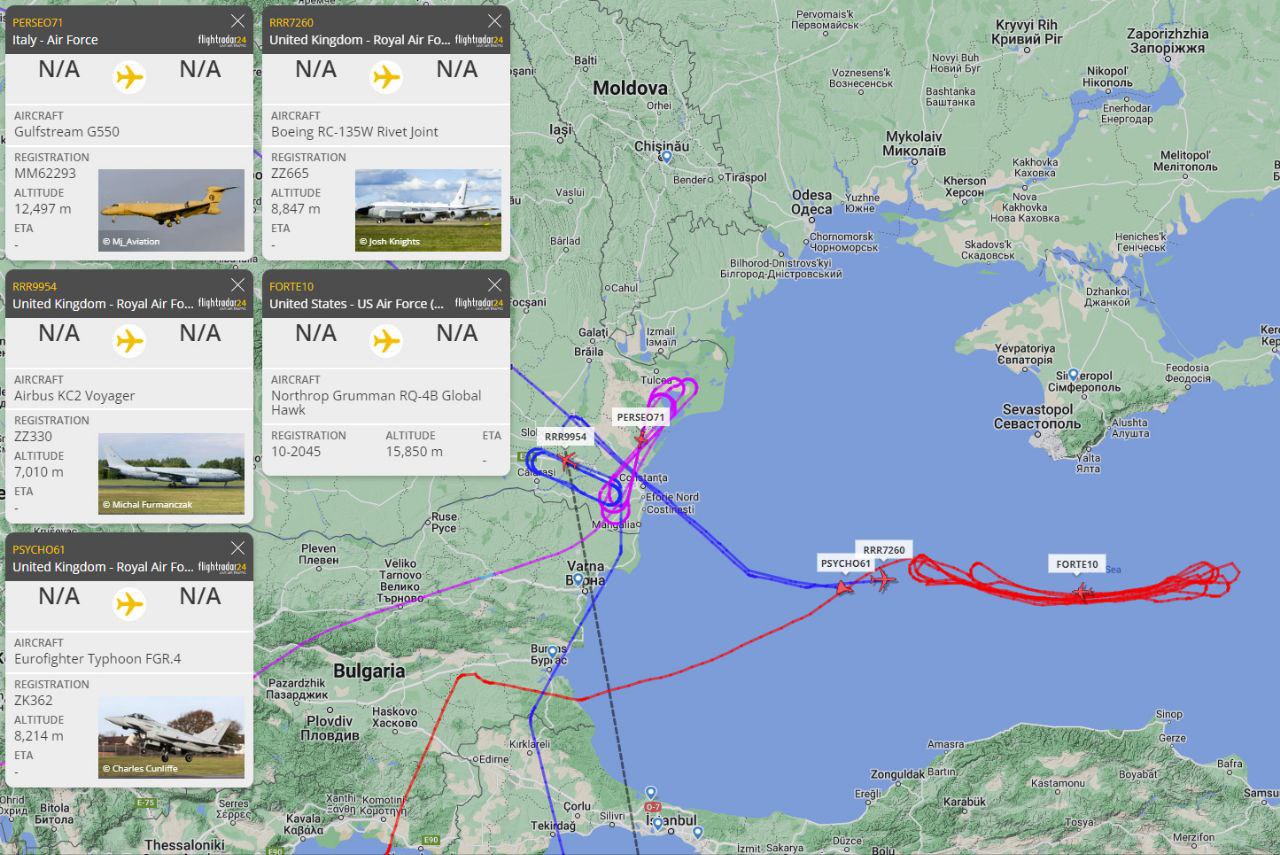Click the Boeing RC-135W Rivet Joint text
This screenshot has width=1280, height=855.
355,132
